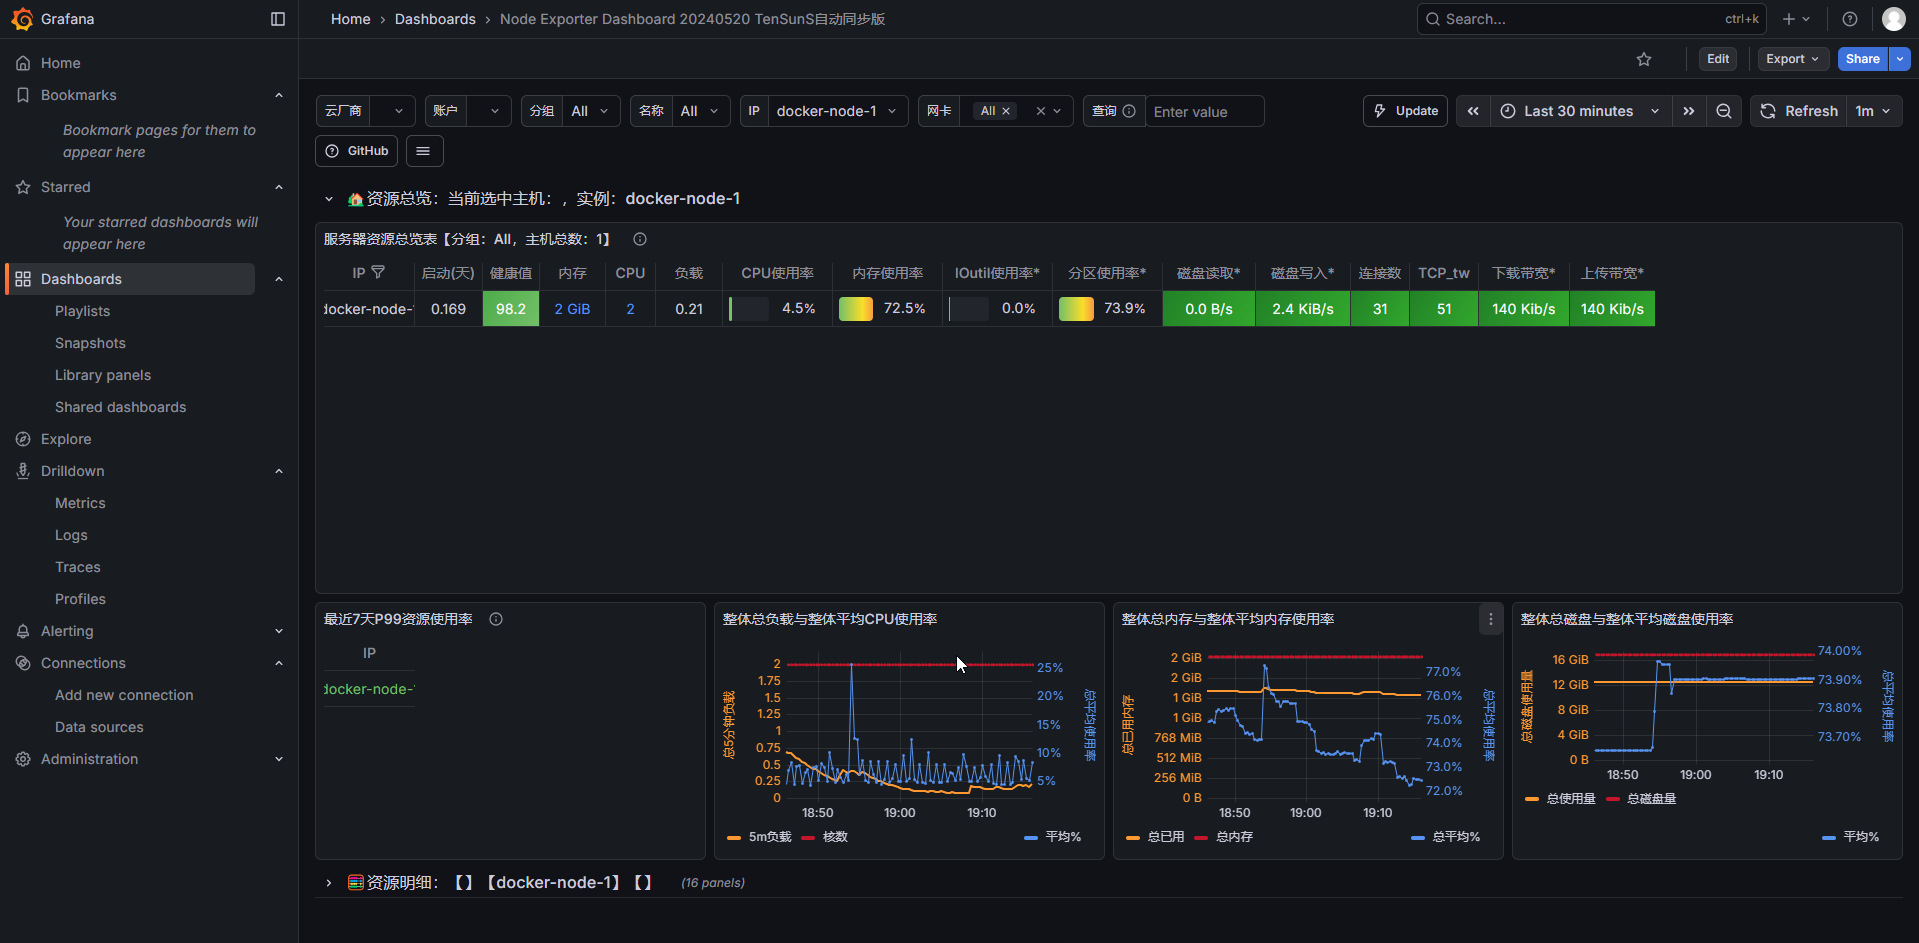Toggle the 总内存 legend series

point(1224,837)
